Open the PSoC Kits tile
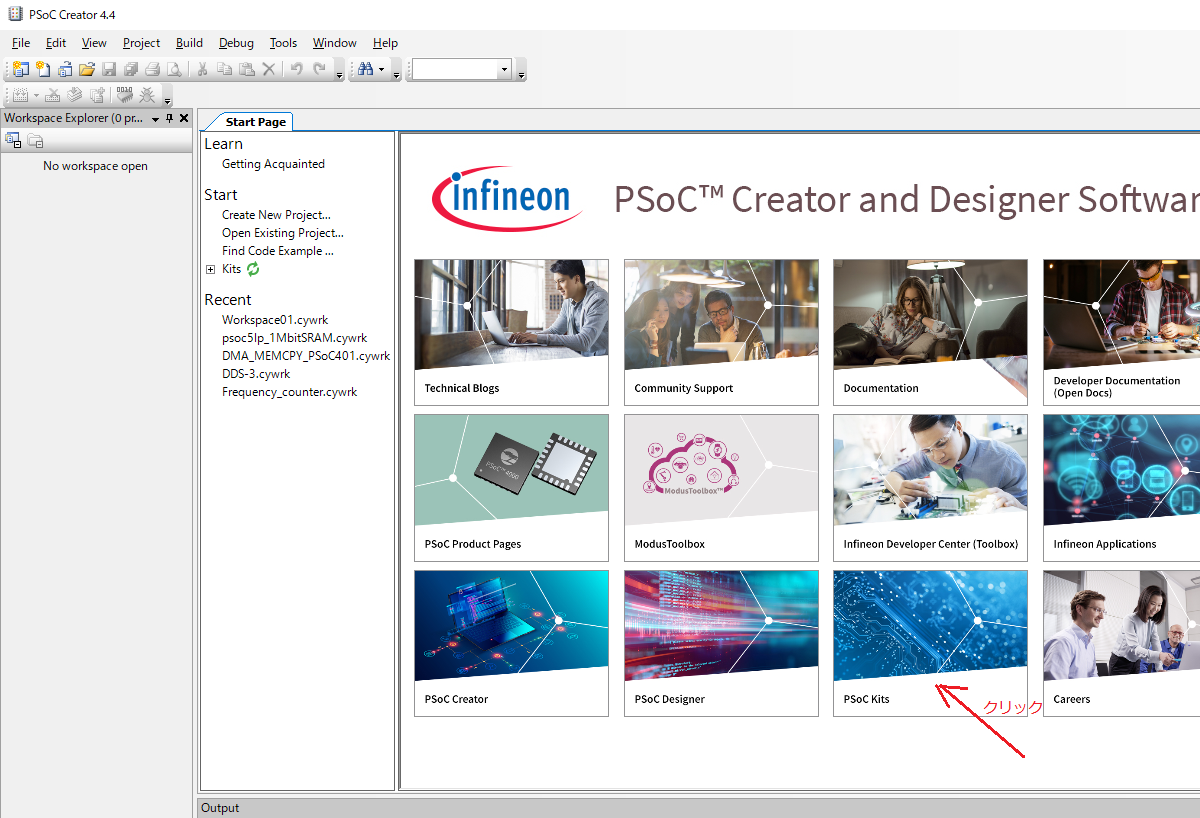This screenshot has width=1200, height=818. pos(930,643)
